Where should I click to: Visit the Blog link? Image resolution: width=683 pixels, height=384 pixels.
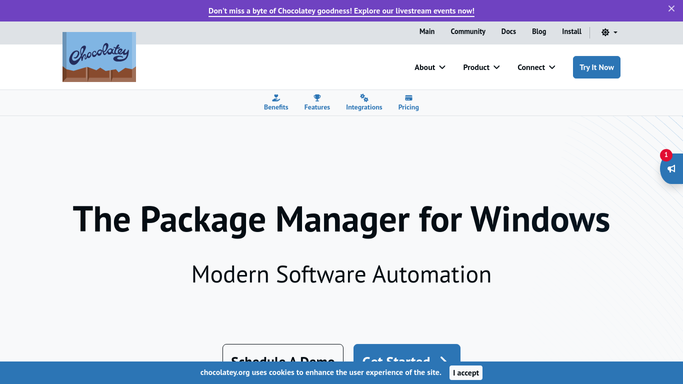[x=539, y=31]
